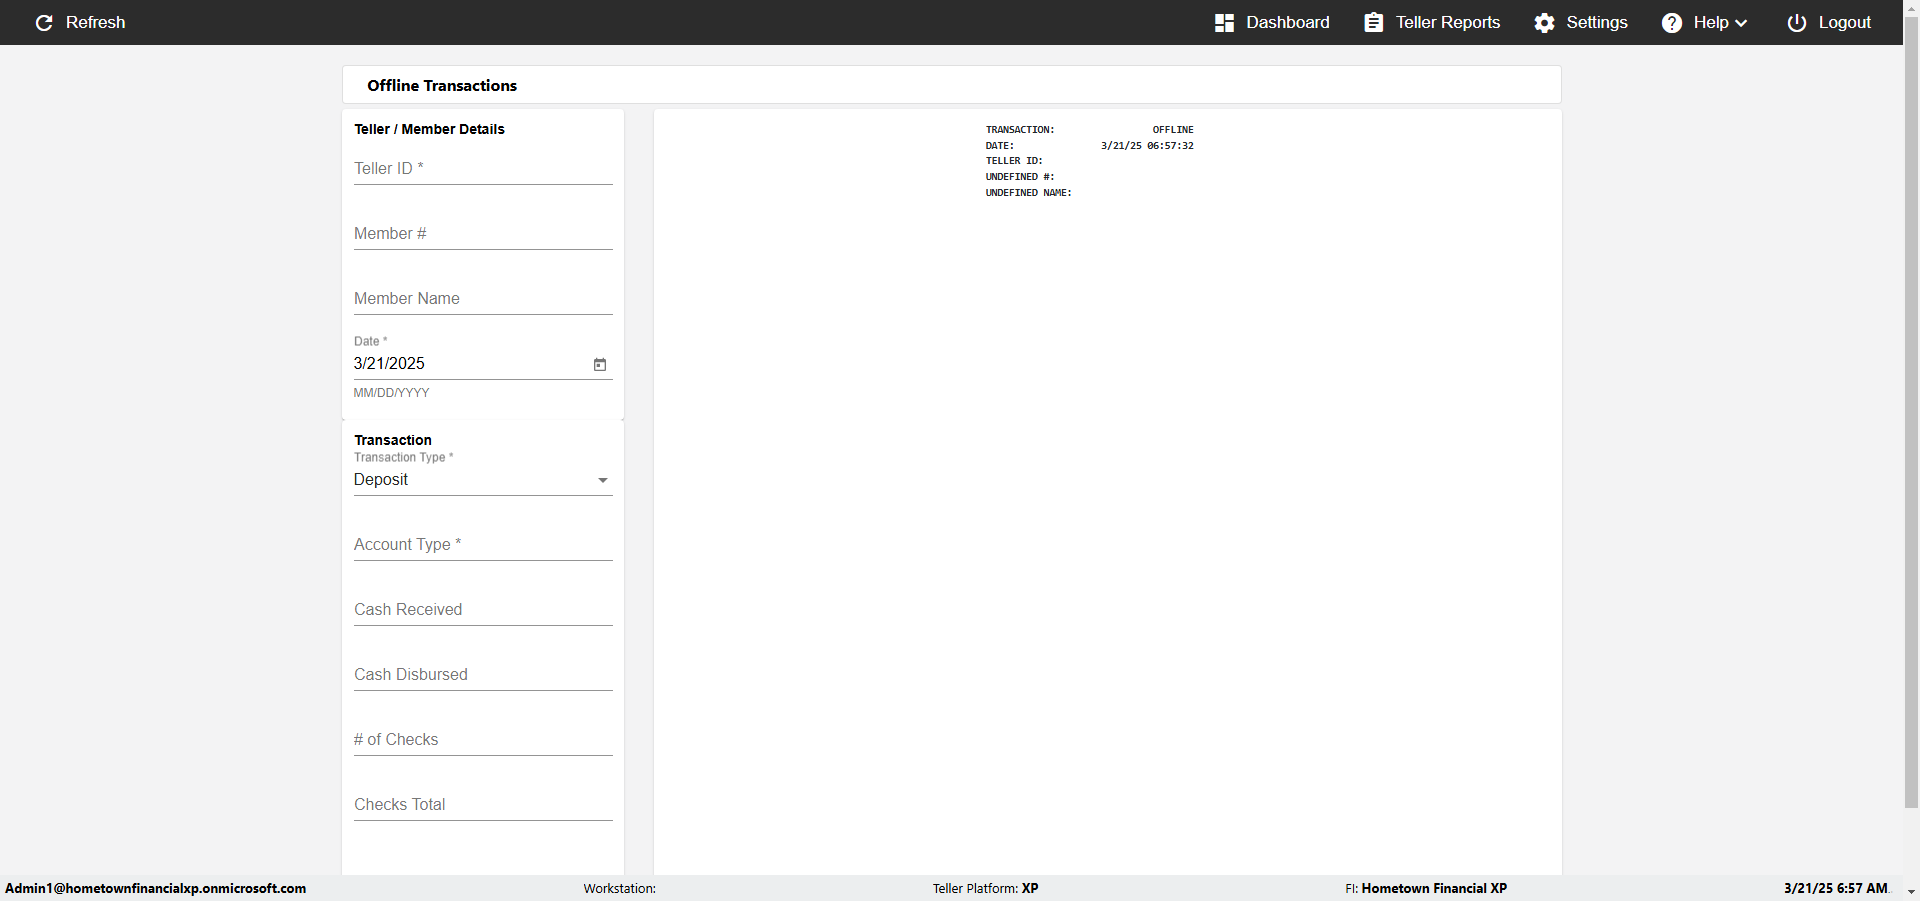Focus the Teller ID input field
This screenshot has width=1920, height=901.
(483, 169)
